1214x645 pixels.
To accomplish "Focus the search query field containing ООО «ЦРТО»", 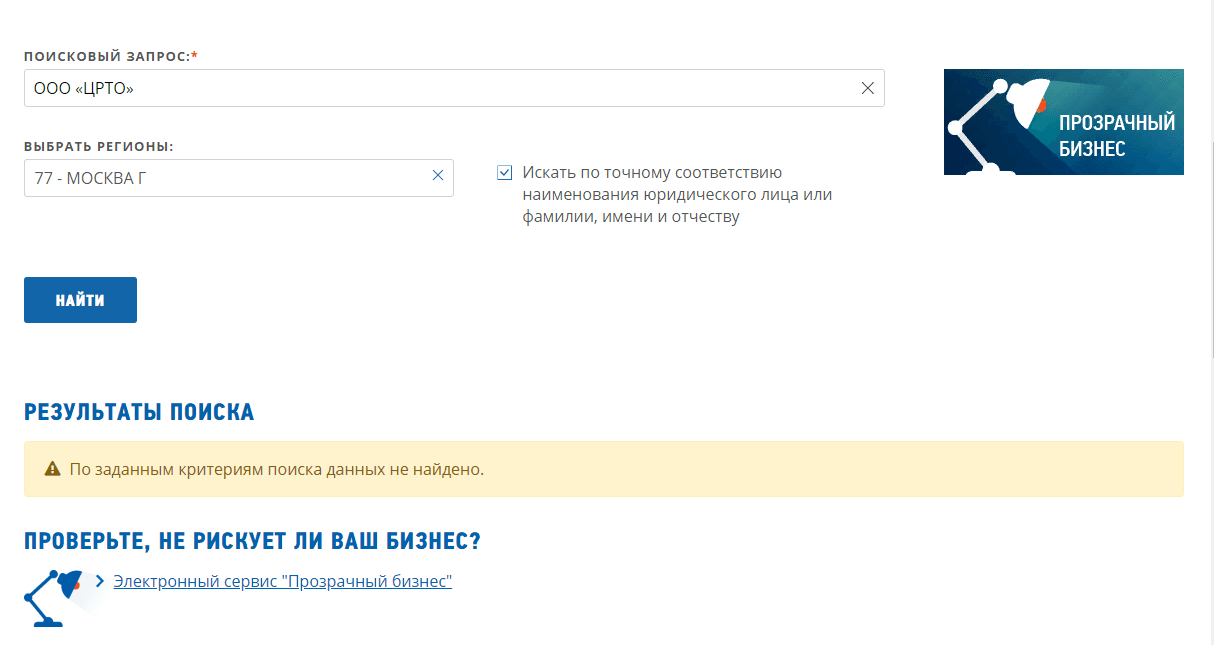I will click(x=440, y=88).
